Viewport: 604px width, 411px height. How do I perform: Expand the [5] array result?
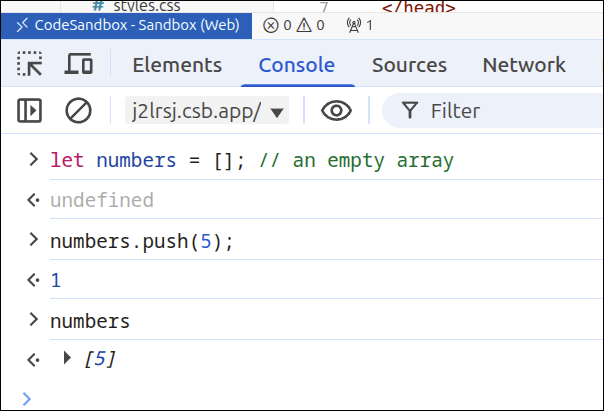(68, 358)
